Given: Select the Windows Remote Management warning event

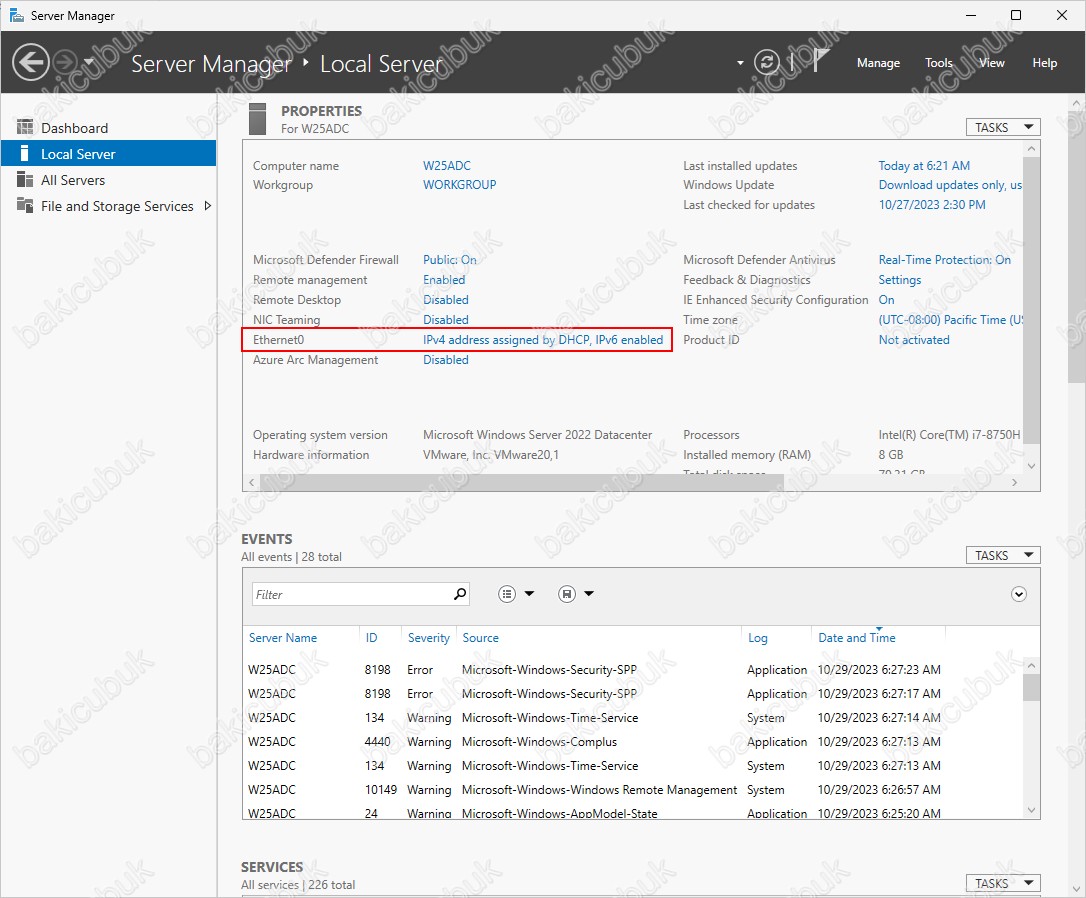Looking at the screenshot, I should 632,789.
